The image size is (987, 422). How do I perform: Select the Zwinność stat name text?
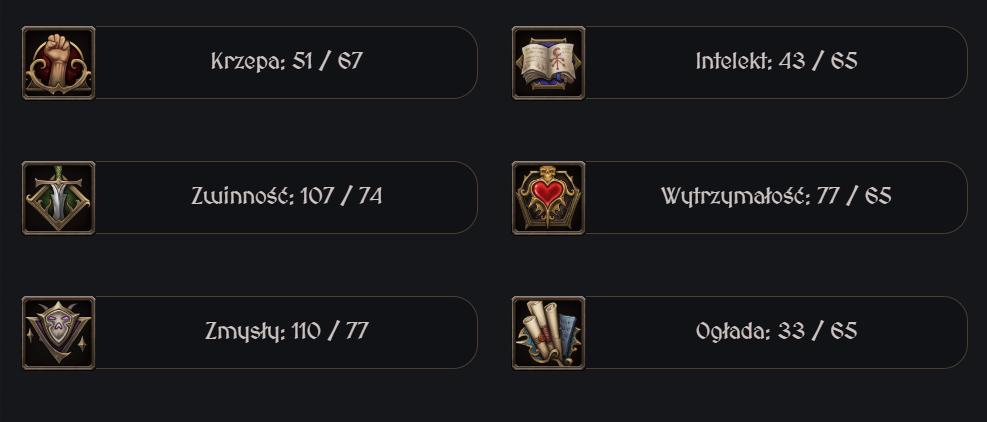[x=242, y=196]
